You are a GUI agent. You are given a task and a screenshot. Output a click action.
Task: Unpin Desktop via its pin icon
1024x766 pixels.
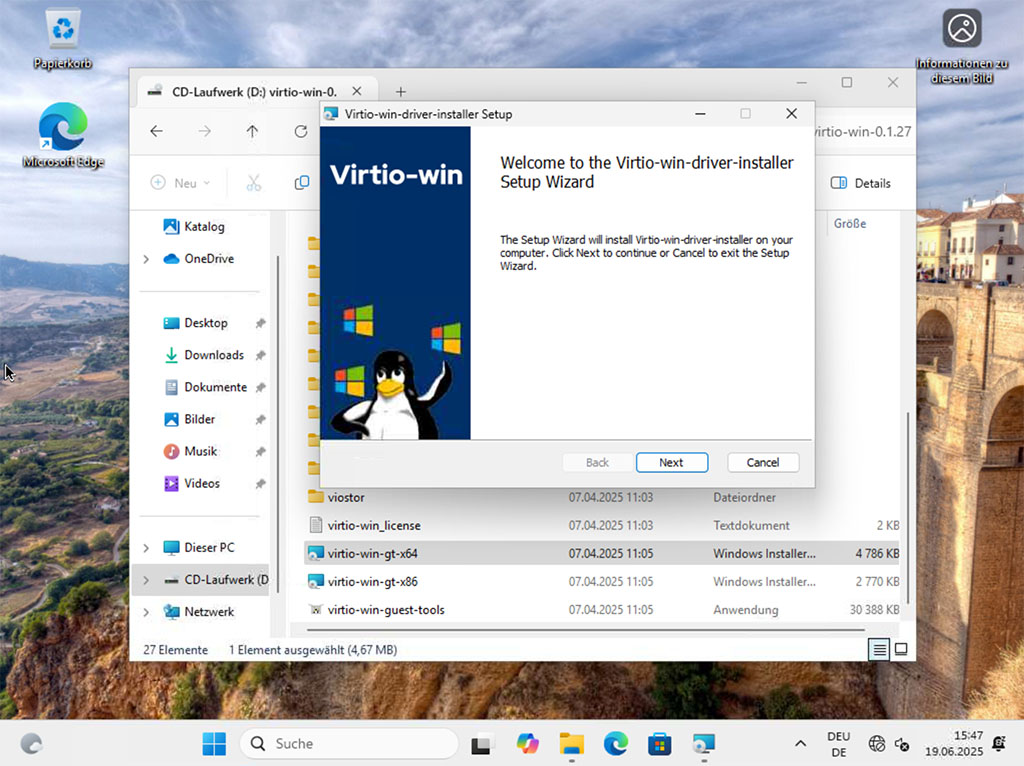260,323
